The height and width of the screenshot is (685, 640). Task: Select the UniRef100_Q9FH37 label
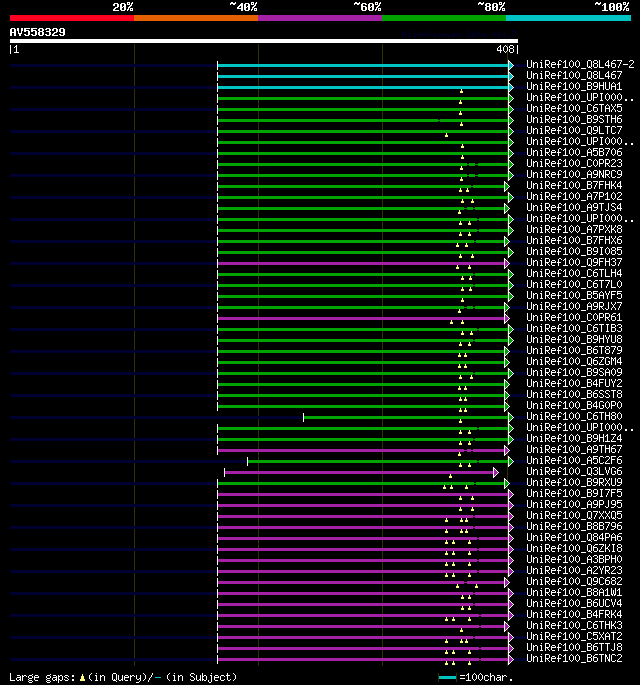click(x=574, y=262)
